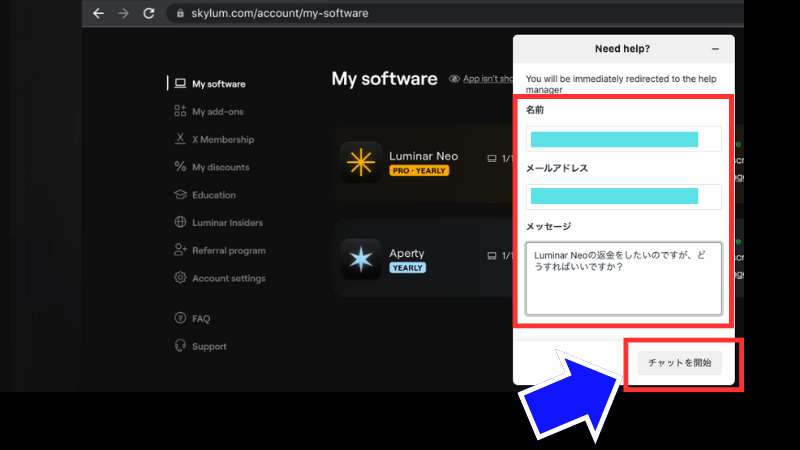Click the padlock icon in address bar
Image resolution: width=800 pixels, height=450 pixels.
tap(180, 13)
